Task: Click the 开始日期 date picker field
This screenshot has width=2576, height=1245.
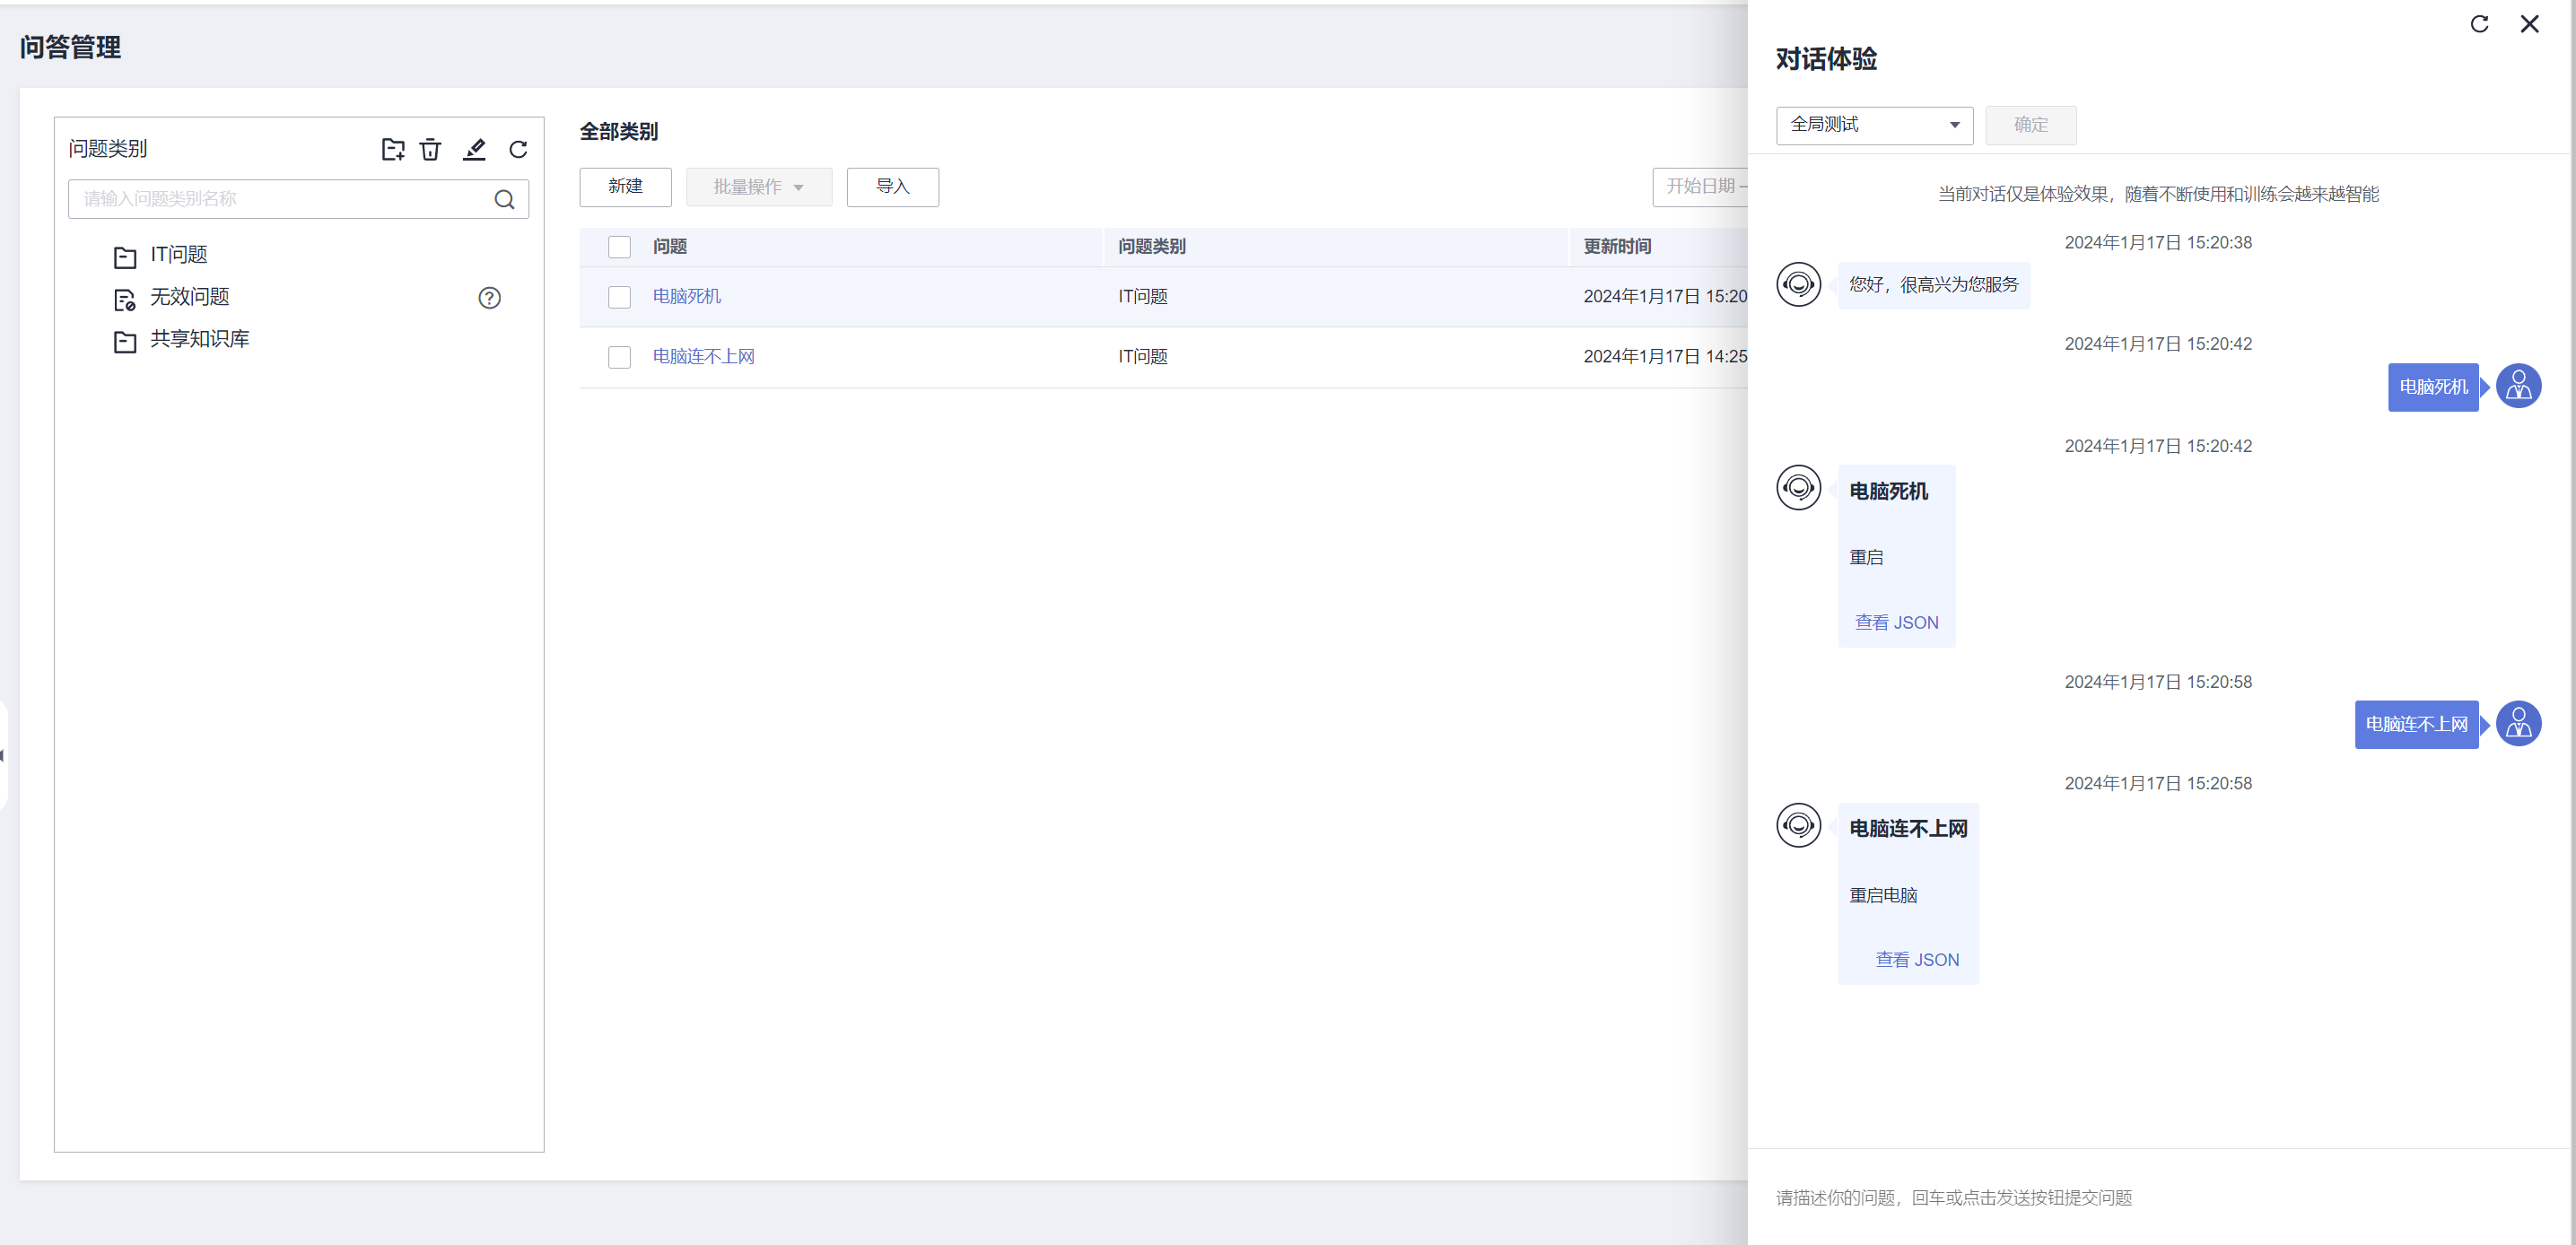Action: [1701, 187]
